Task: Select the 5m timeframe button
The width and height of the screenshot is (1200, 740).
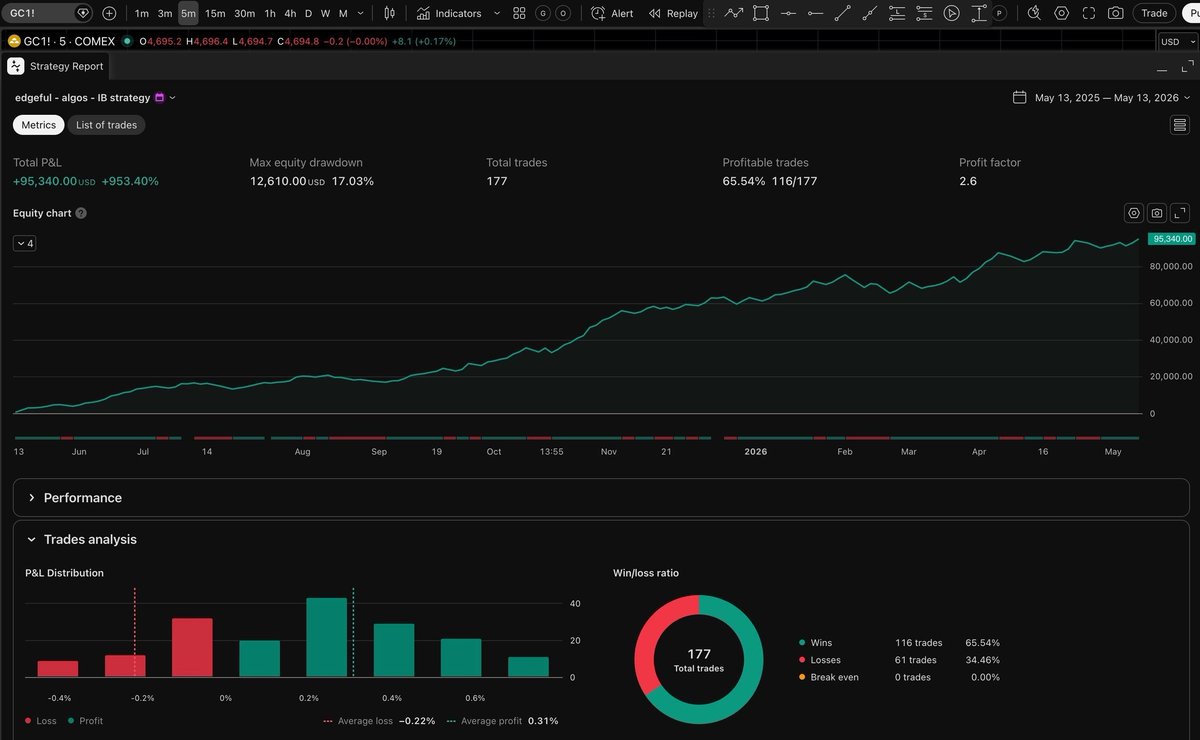Action: click(x=188, y=13)
